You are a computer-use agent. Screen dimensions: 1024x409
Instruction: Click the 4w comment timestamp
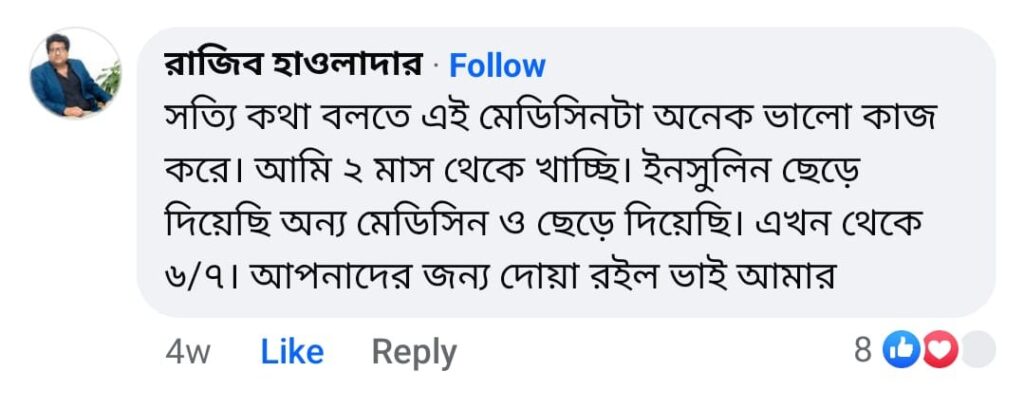pyautogui.click(x=187, y=351)
